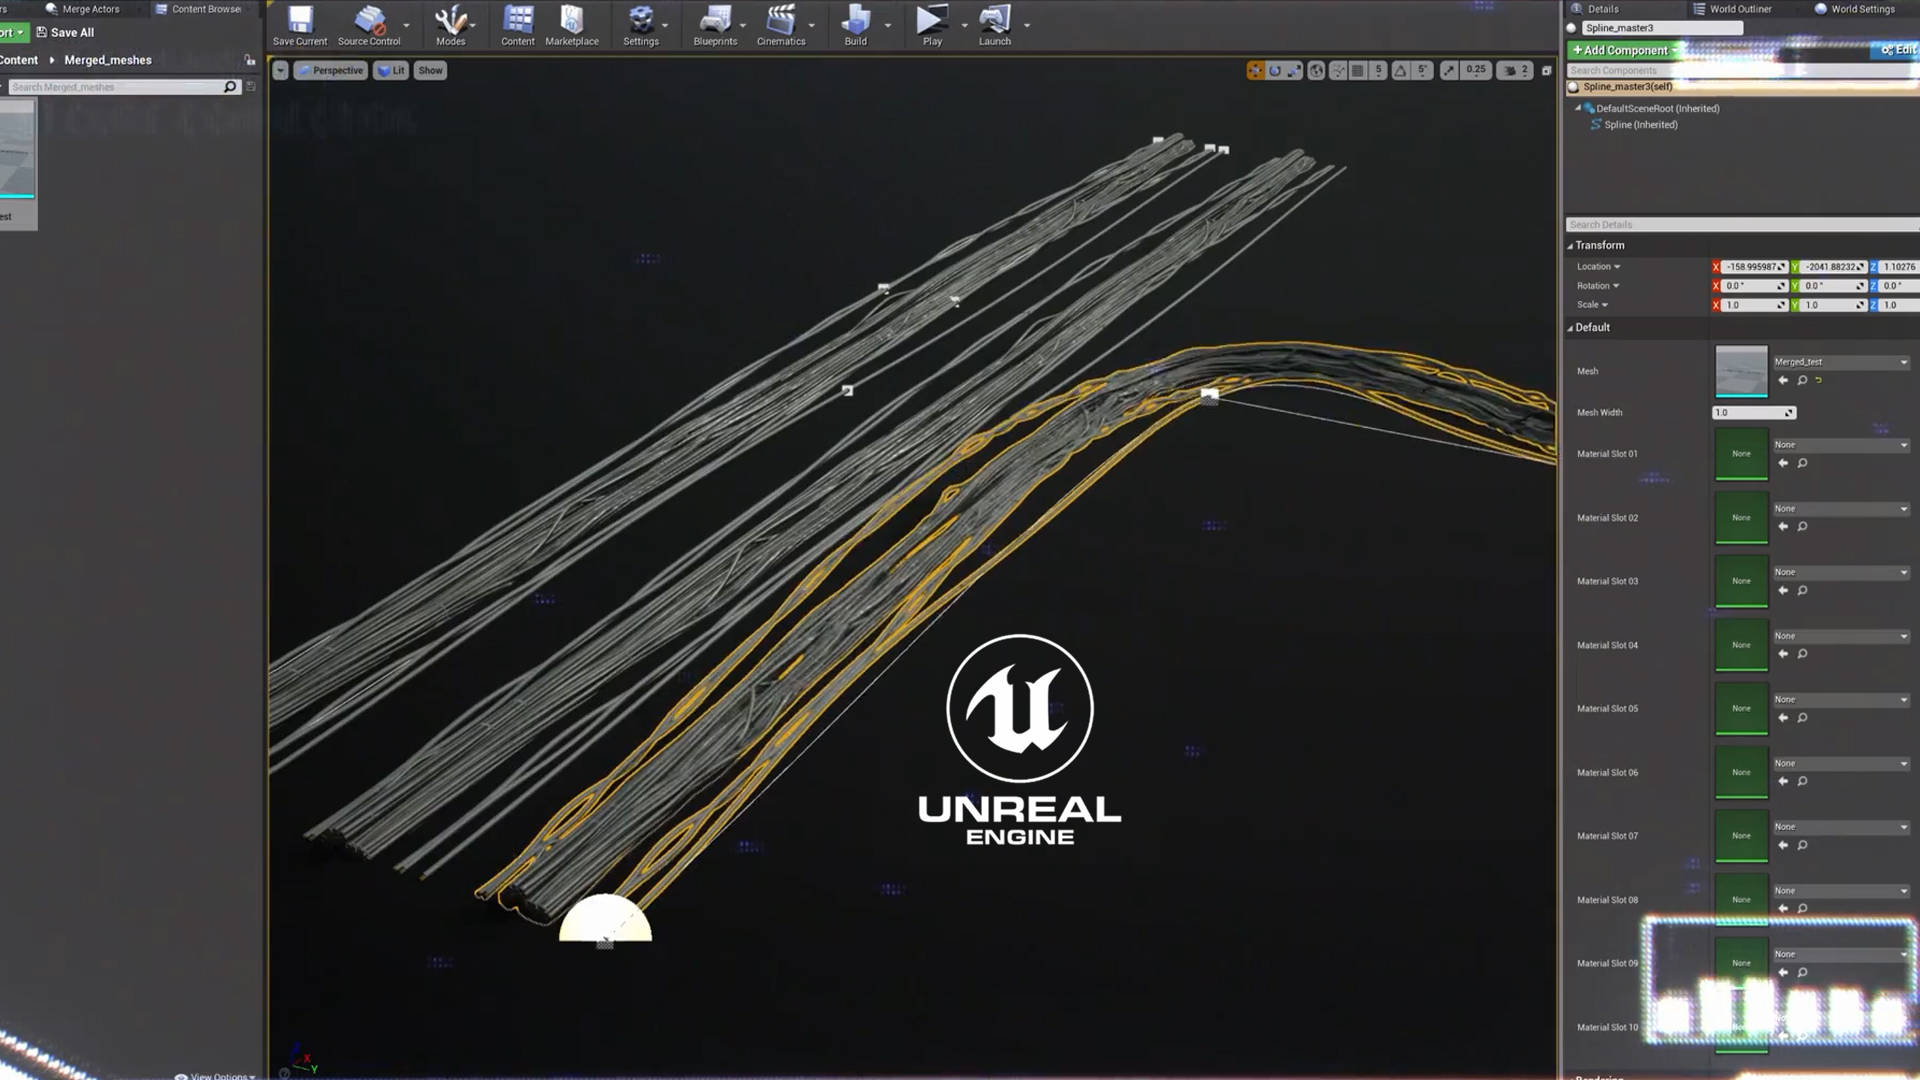Viewport: 1920px width, 1080px height.
Task: Open the Marketplace toolbar button
Action: coord(572,26)
